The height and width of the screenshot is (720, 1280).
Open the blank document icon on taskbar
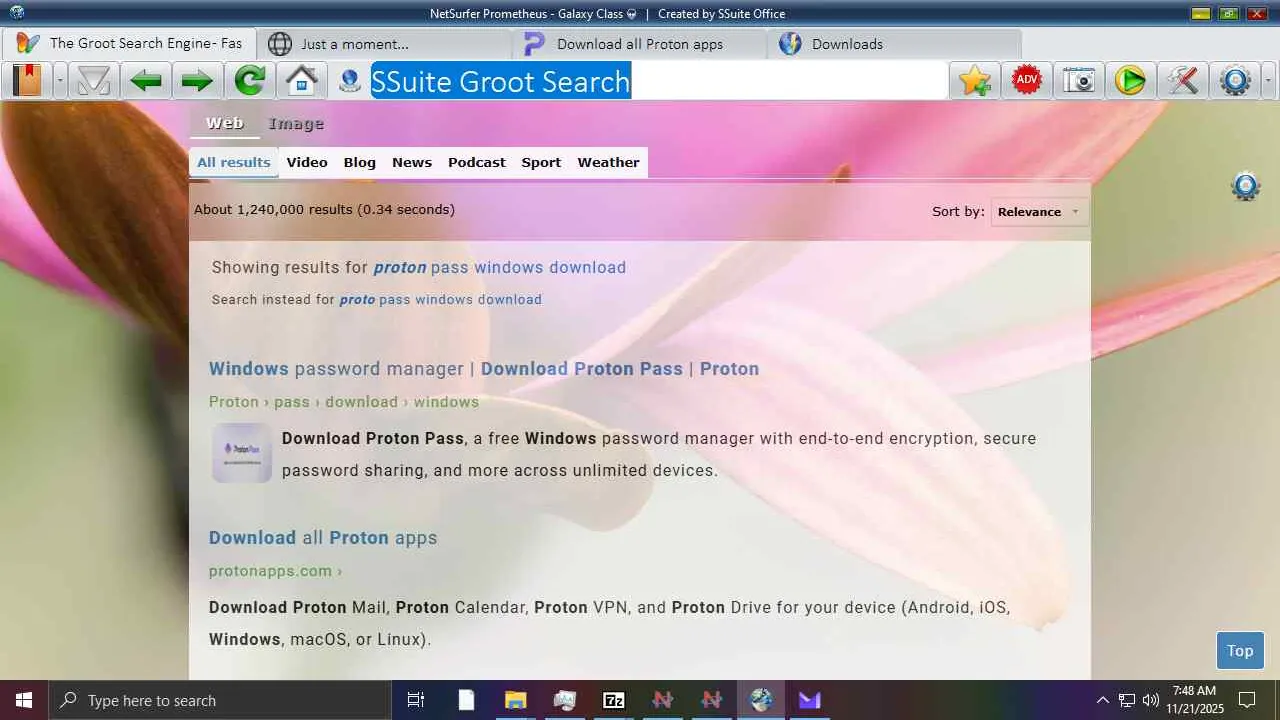pos(466,700)
